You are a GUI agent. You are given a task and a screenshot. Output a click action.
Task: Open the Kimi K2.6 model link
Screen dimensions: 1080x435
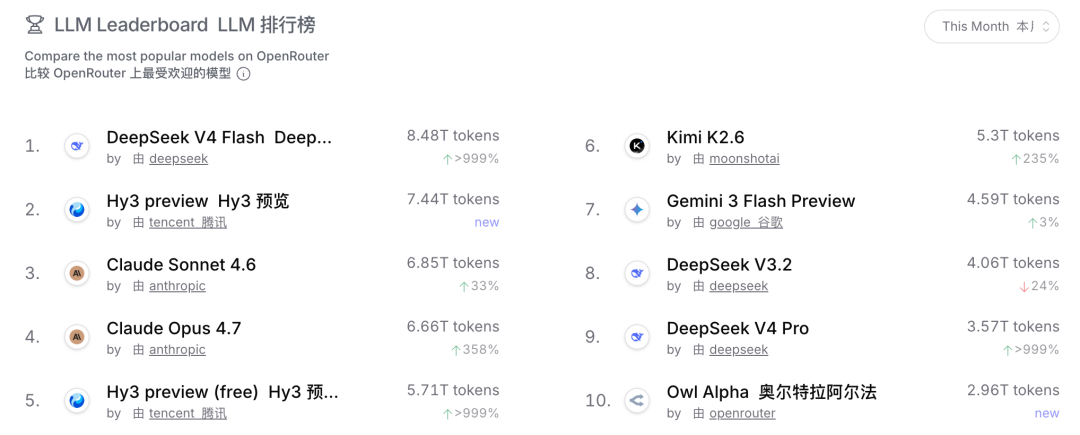coord(705,138)
